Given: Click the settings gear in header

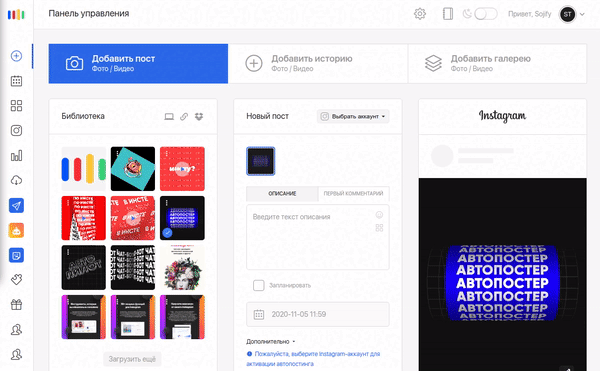Looking at the screenshot, I should tap(420, 14).
